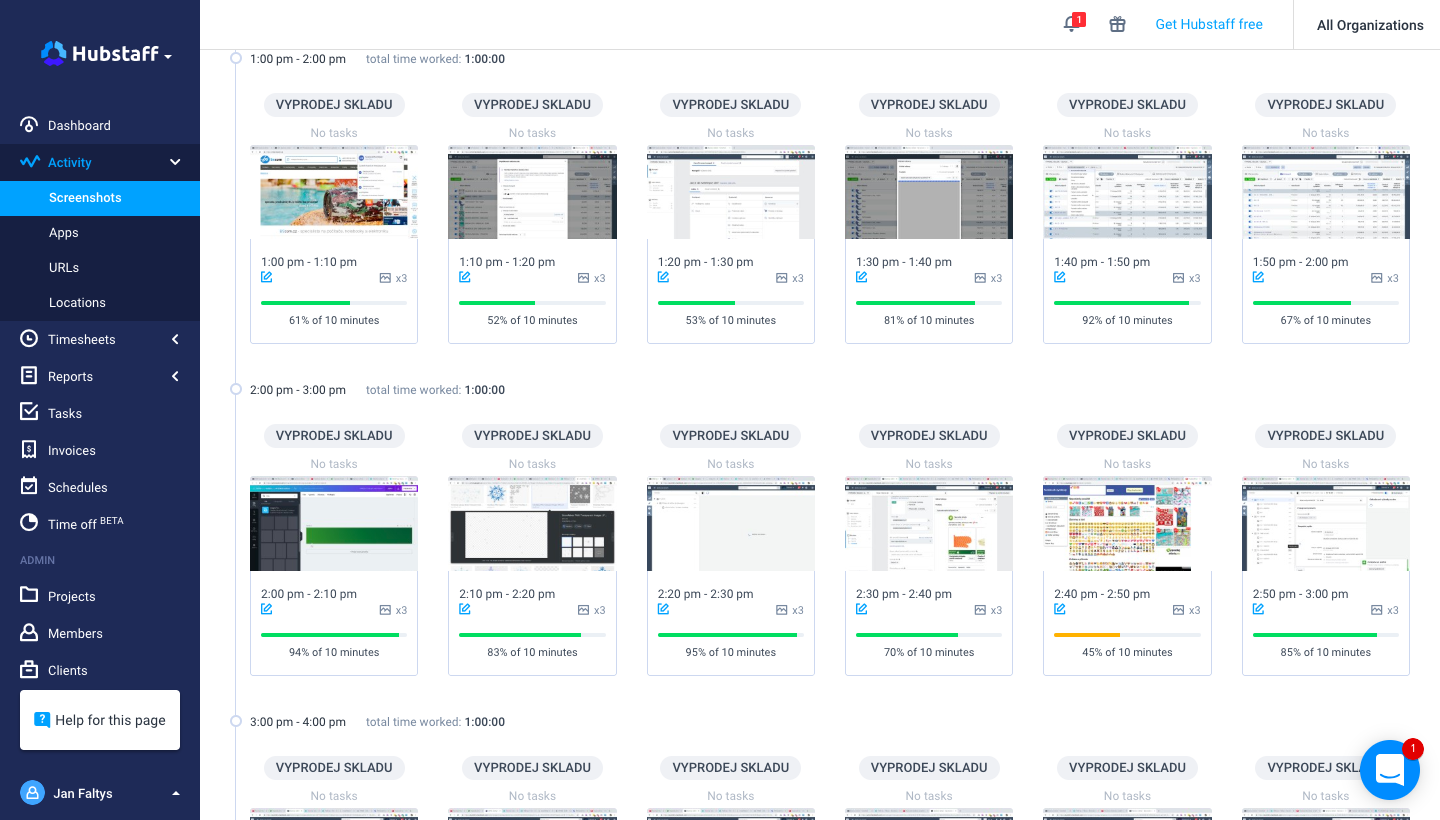Click the Invoices icon in sidebar

point(29,450)
